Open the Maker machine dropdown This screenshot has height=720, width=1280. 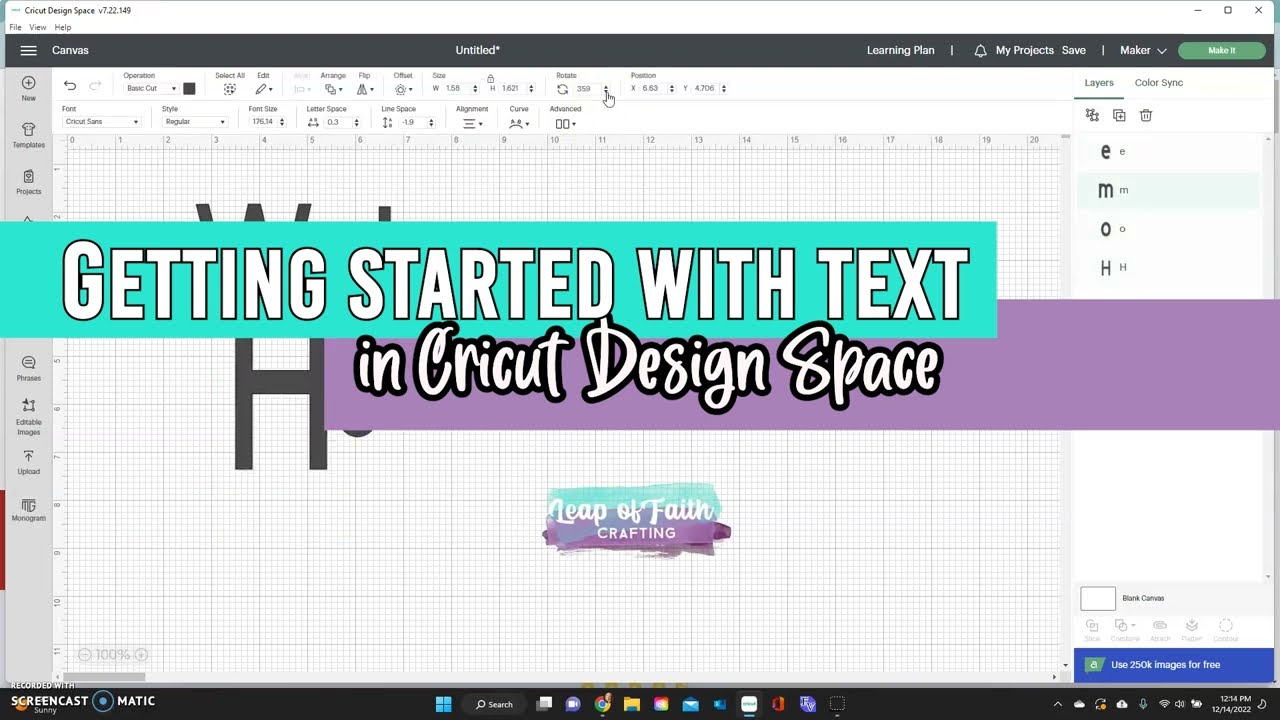tap(1143, 50)
